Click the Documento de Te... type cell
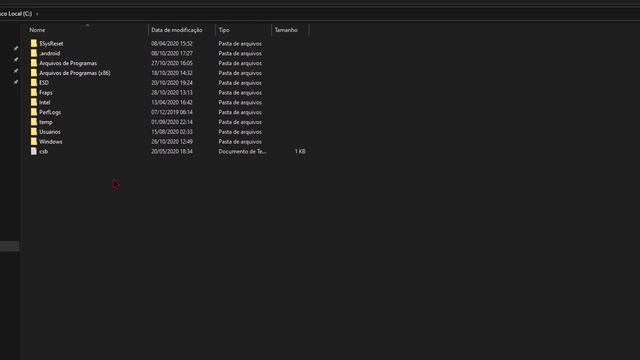 point(242,151)
